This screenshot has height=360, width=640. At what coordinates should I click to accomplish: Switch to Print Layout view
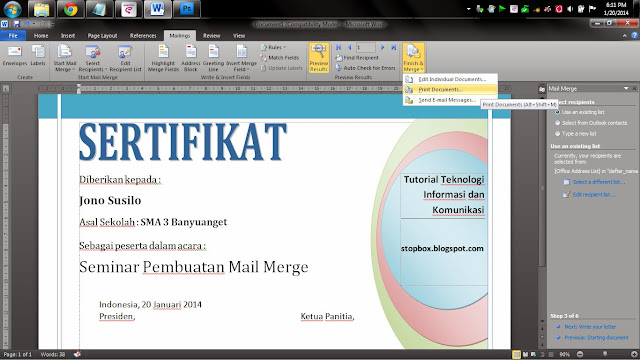point(516,354)
